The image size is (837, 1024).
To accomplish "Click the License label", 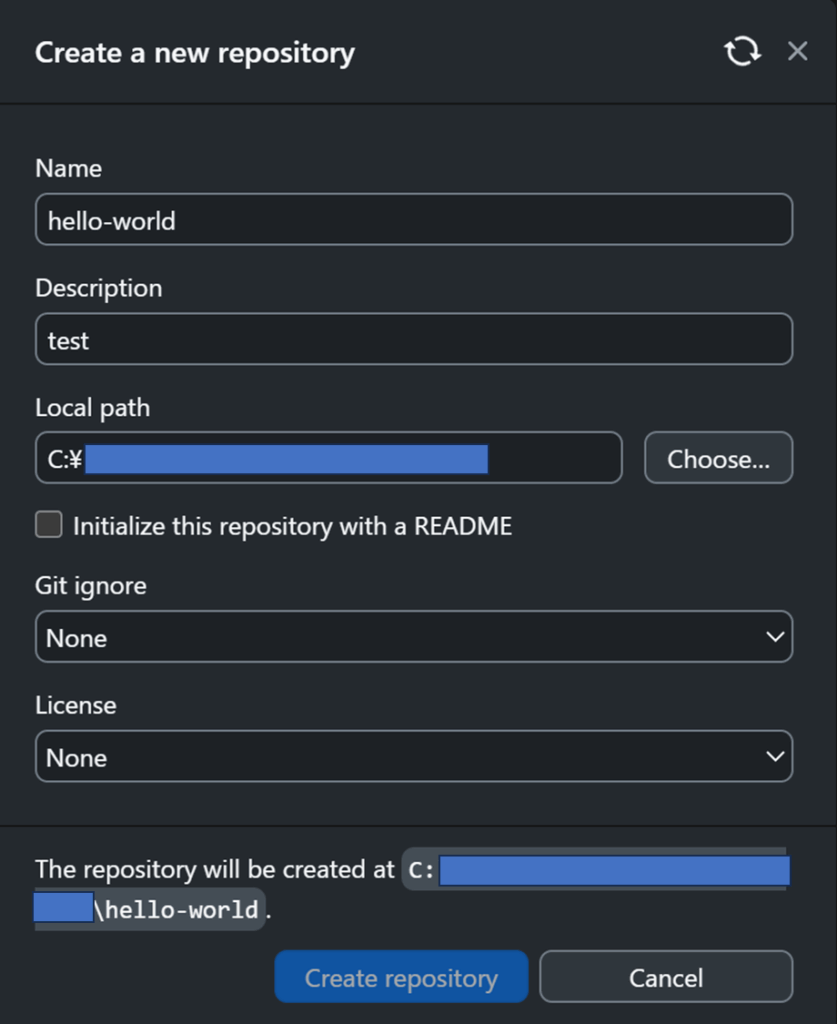I will coord(76,705).
